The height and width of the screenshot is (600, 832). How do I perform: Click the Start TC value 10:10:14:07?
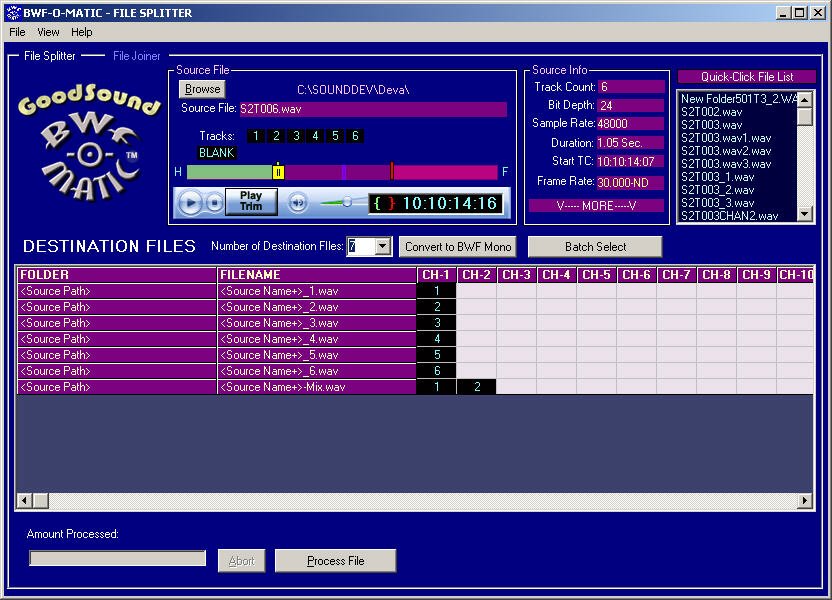click(x=630, y=161)
